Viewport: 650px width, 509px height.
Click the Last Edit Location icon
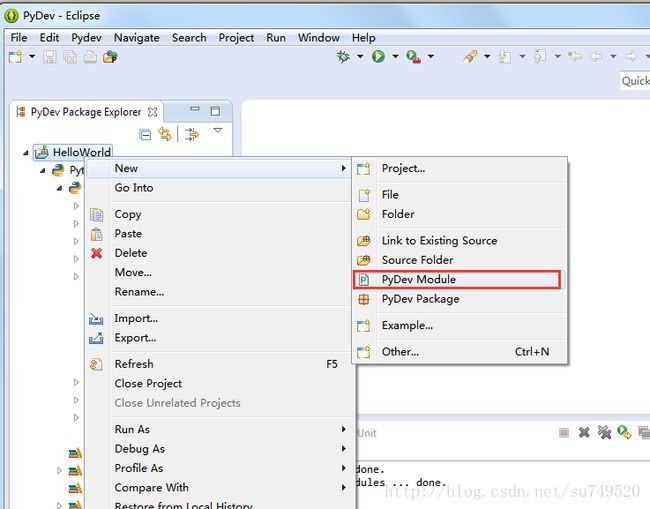pos(575,56)
